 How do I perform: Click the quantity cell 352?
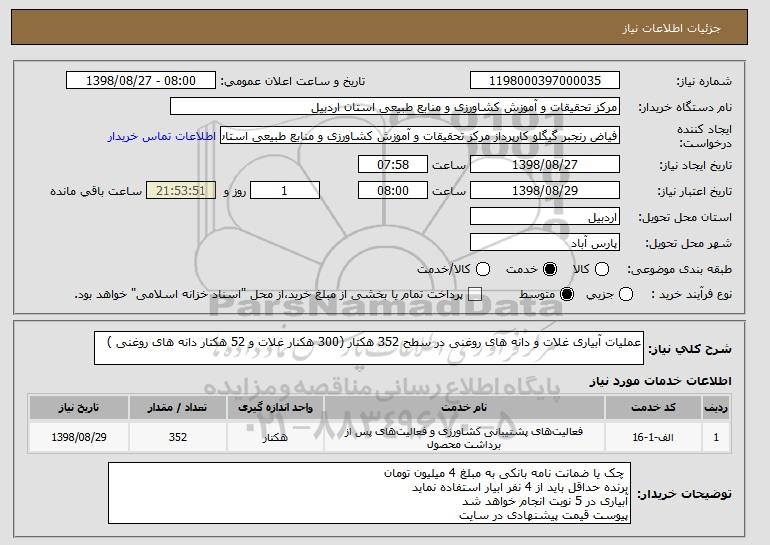178,437
